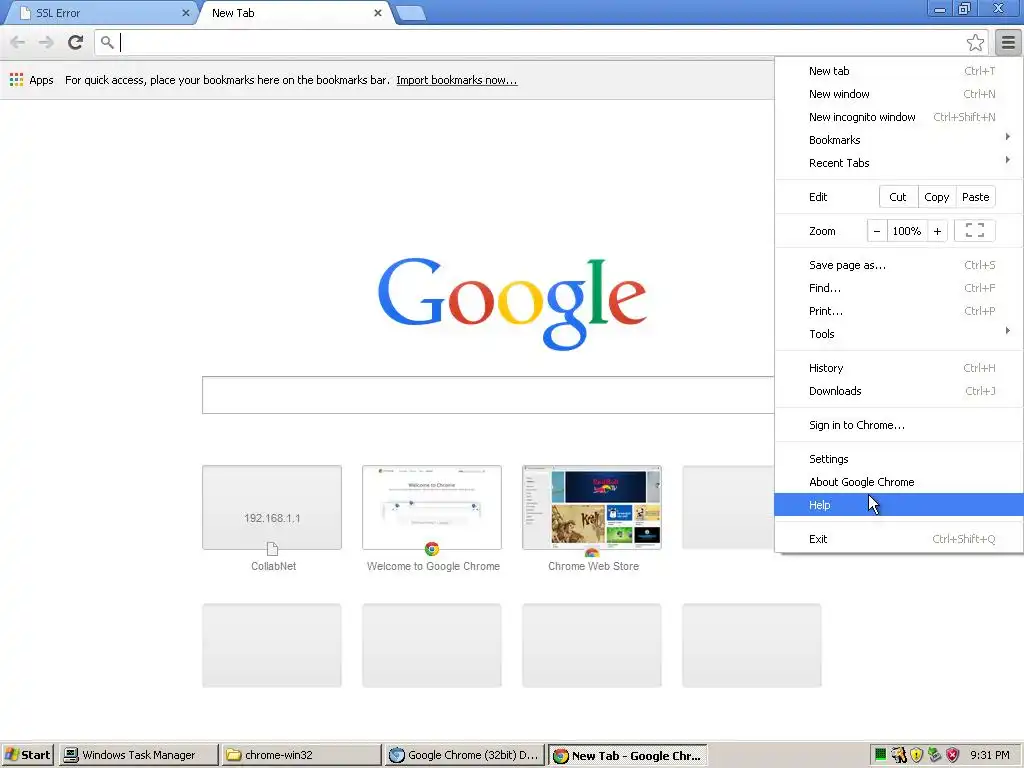Reload the page with the refresh icon
1024x768 pixels.
coord(75,42)
